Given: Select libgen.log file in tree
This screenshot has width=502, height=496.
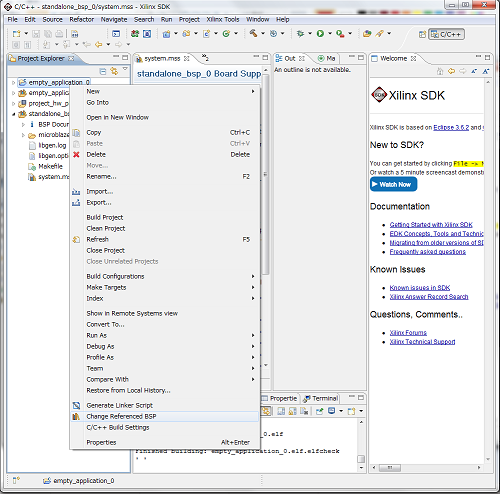Looking at the screenshot, I should click(48, 146).
